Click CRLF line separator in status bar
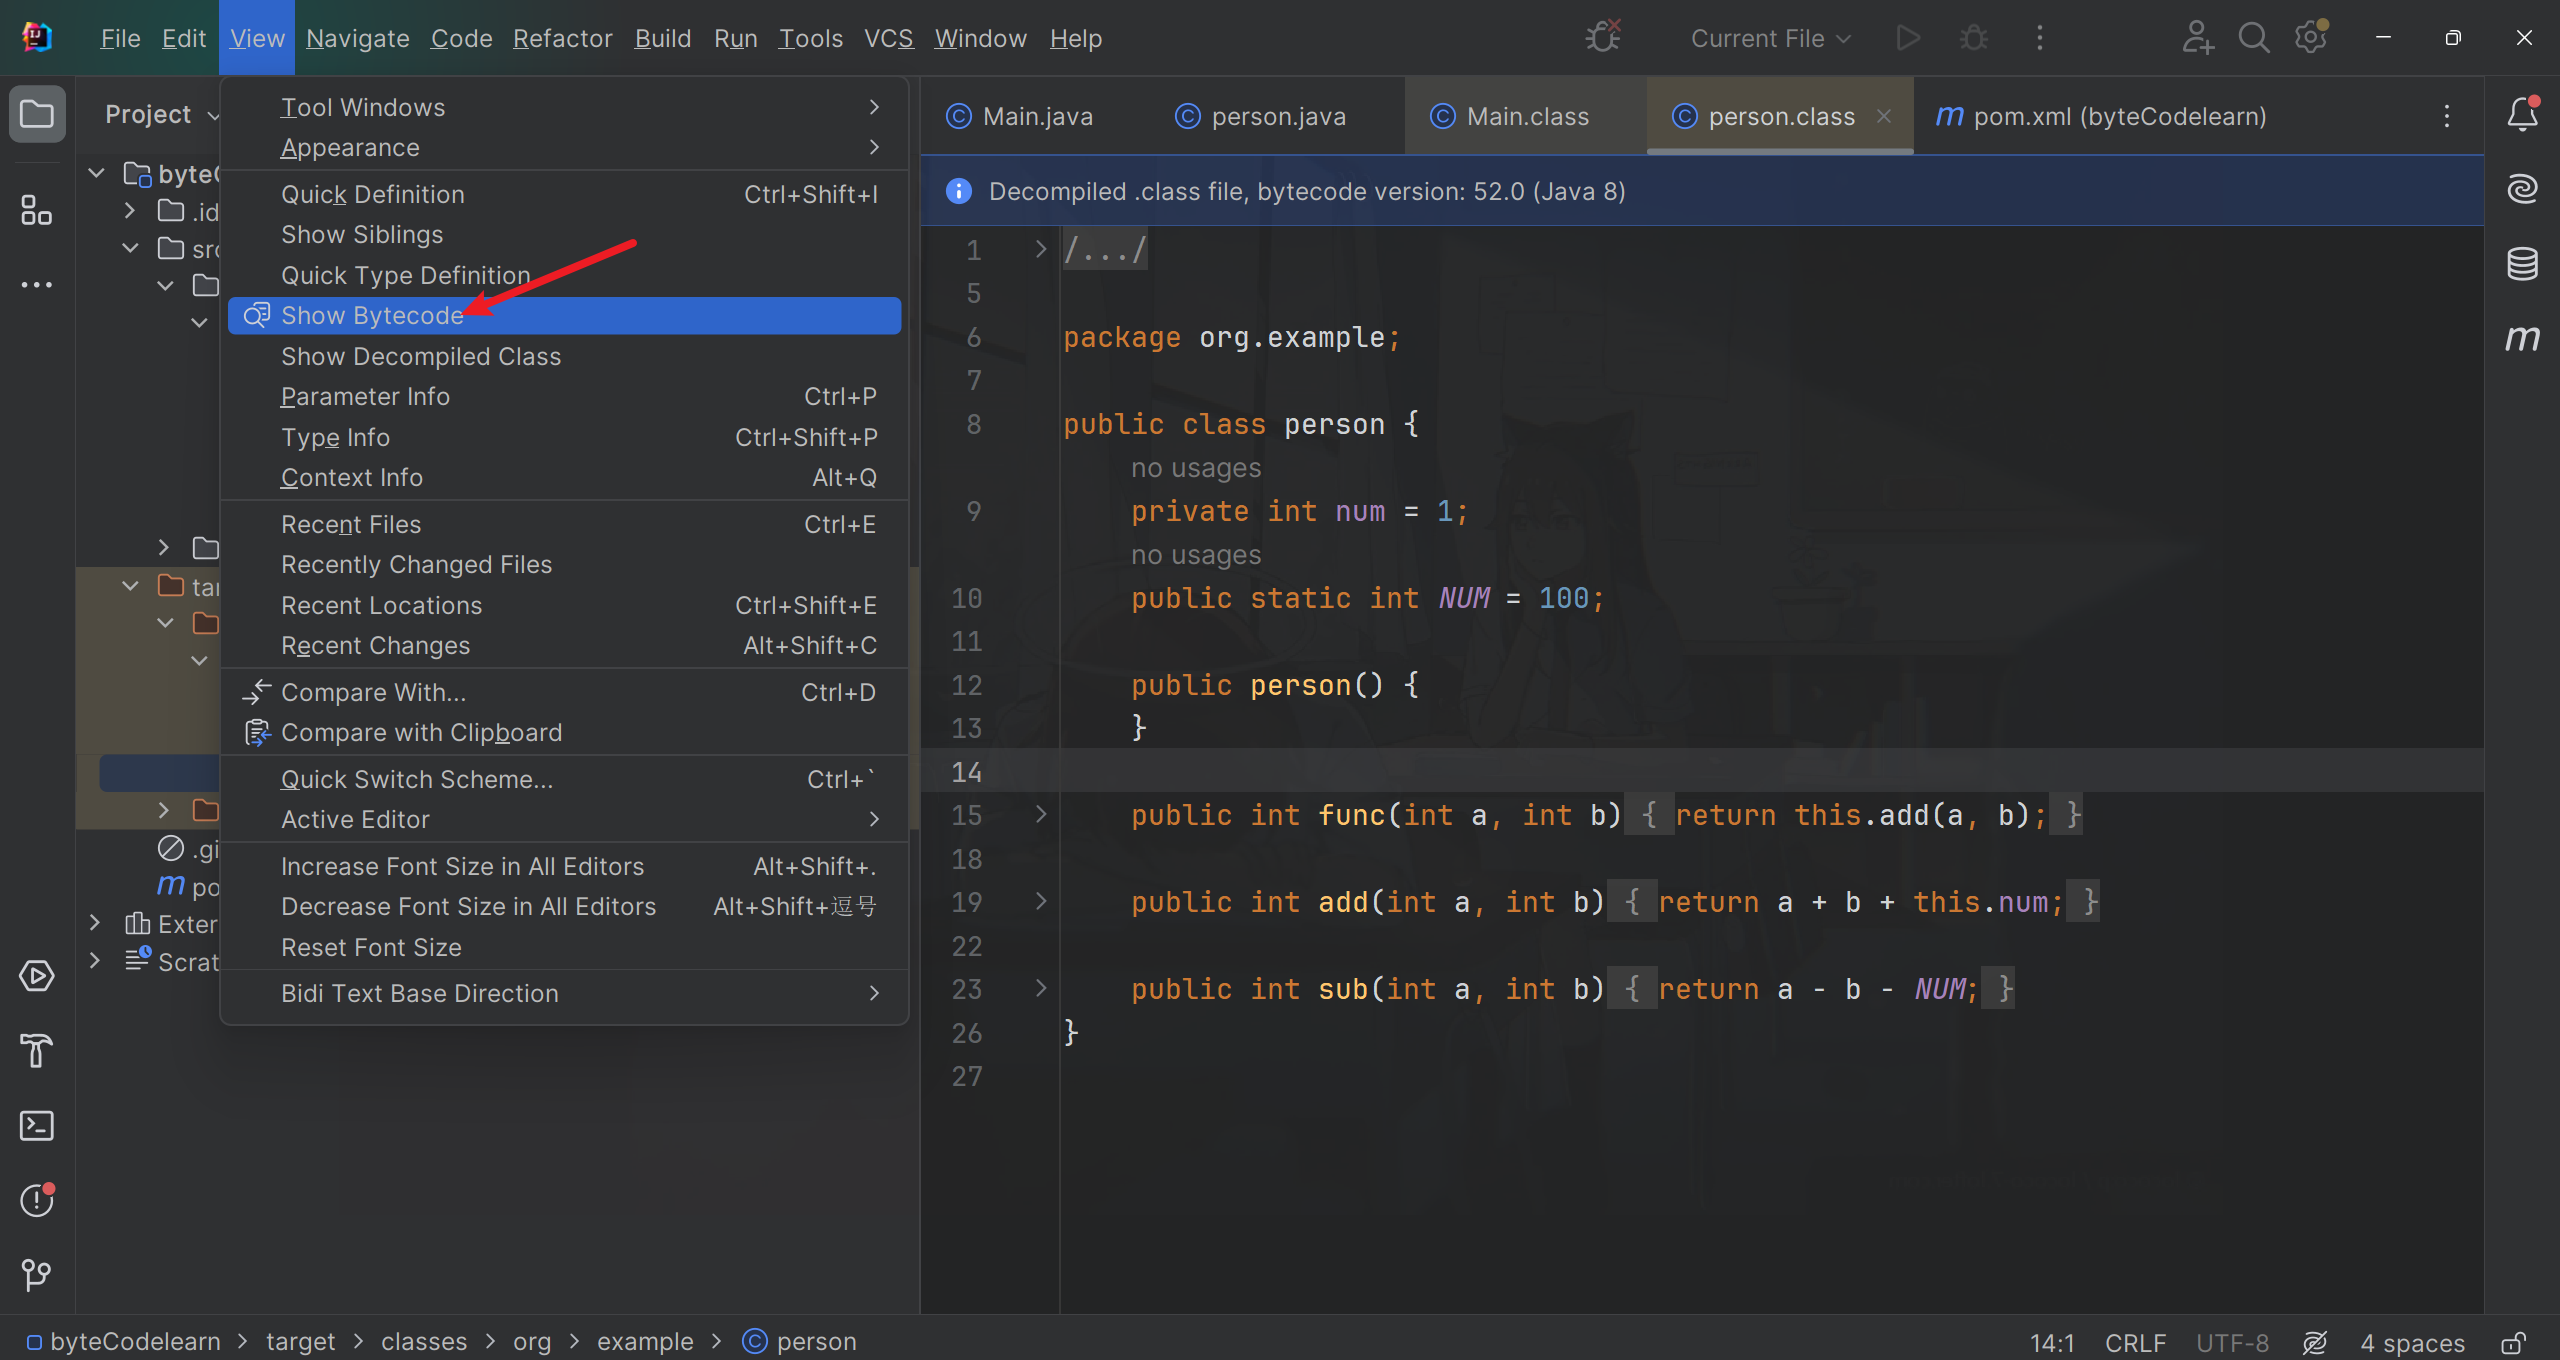 [2135, 1342]
